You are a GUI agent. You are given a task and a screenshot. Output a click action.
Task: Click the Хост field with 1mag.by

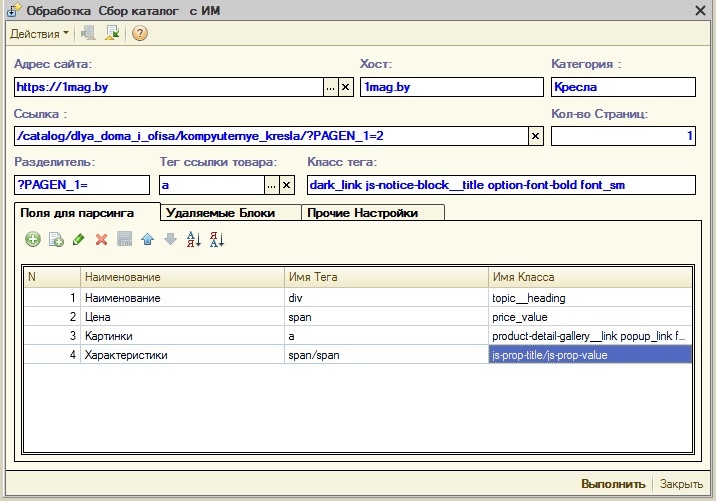[x=452, y=87]
